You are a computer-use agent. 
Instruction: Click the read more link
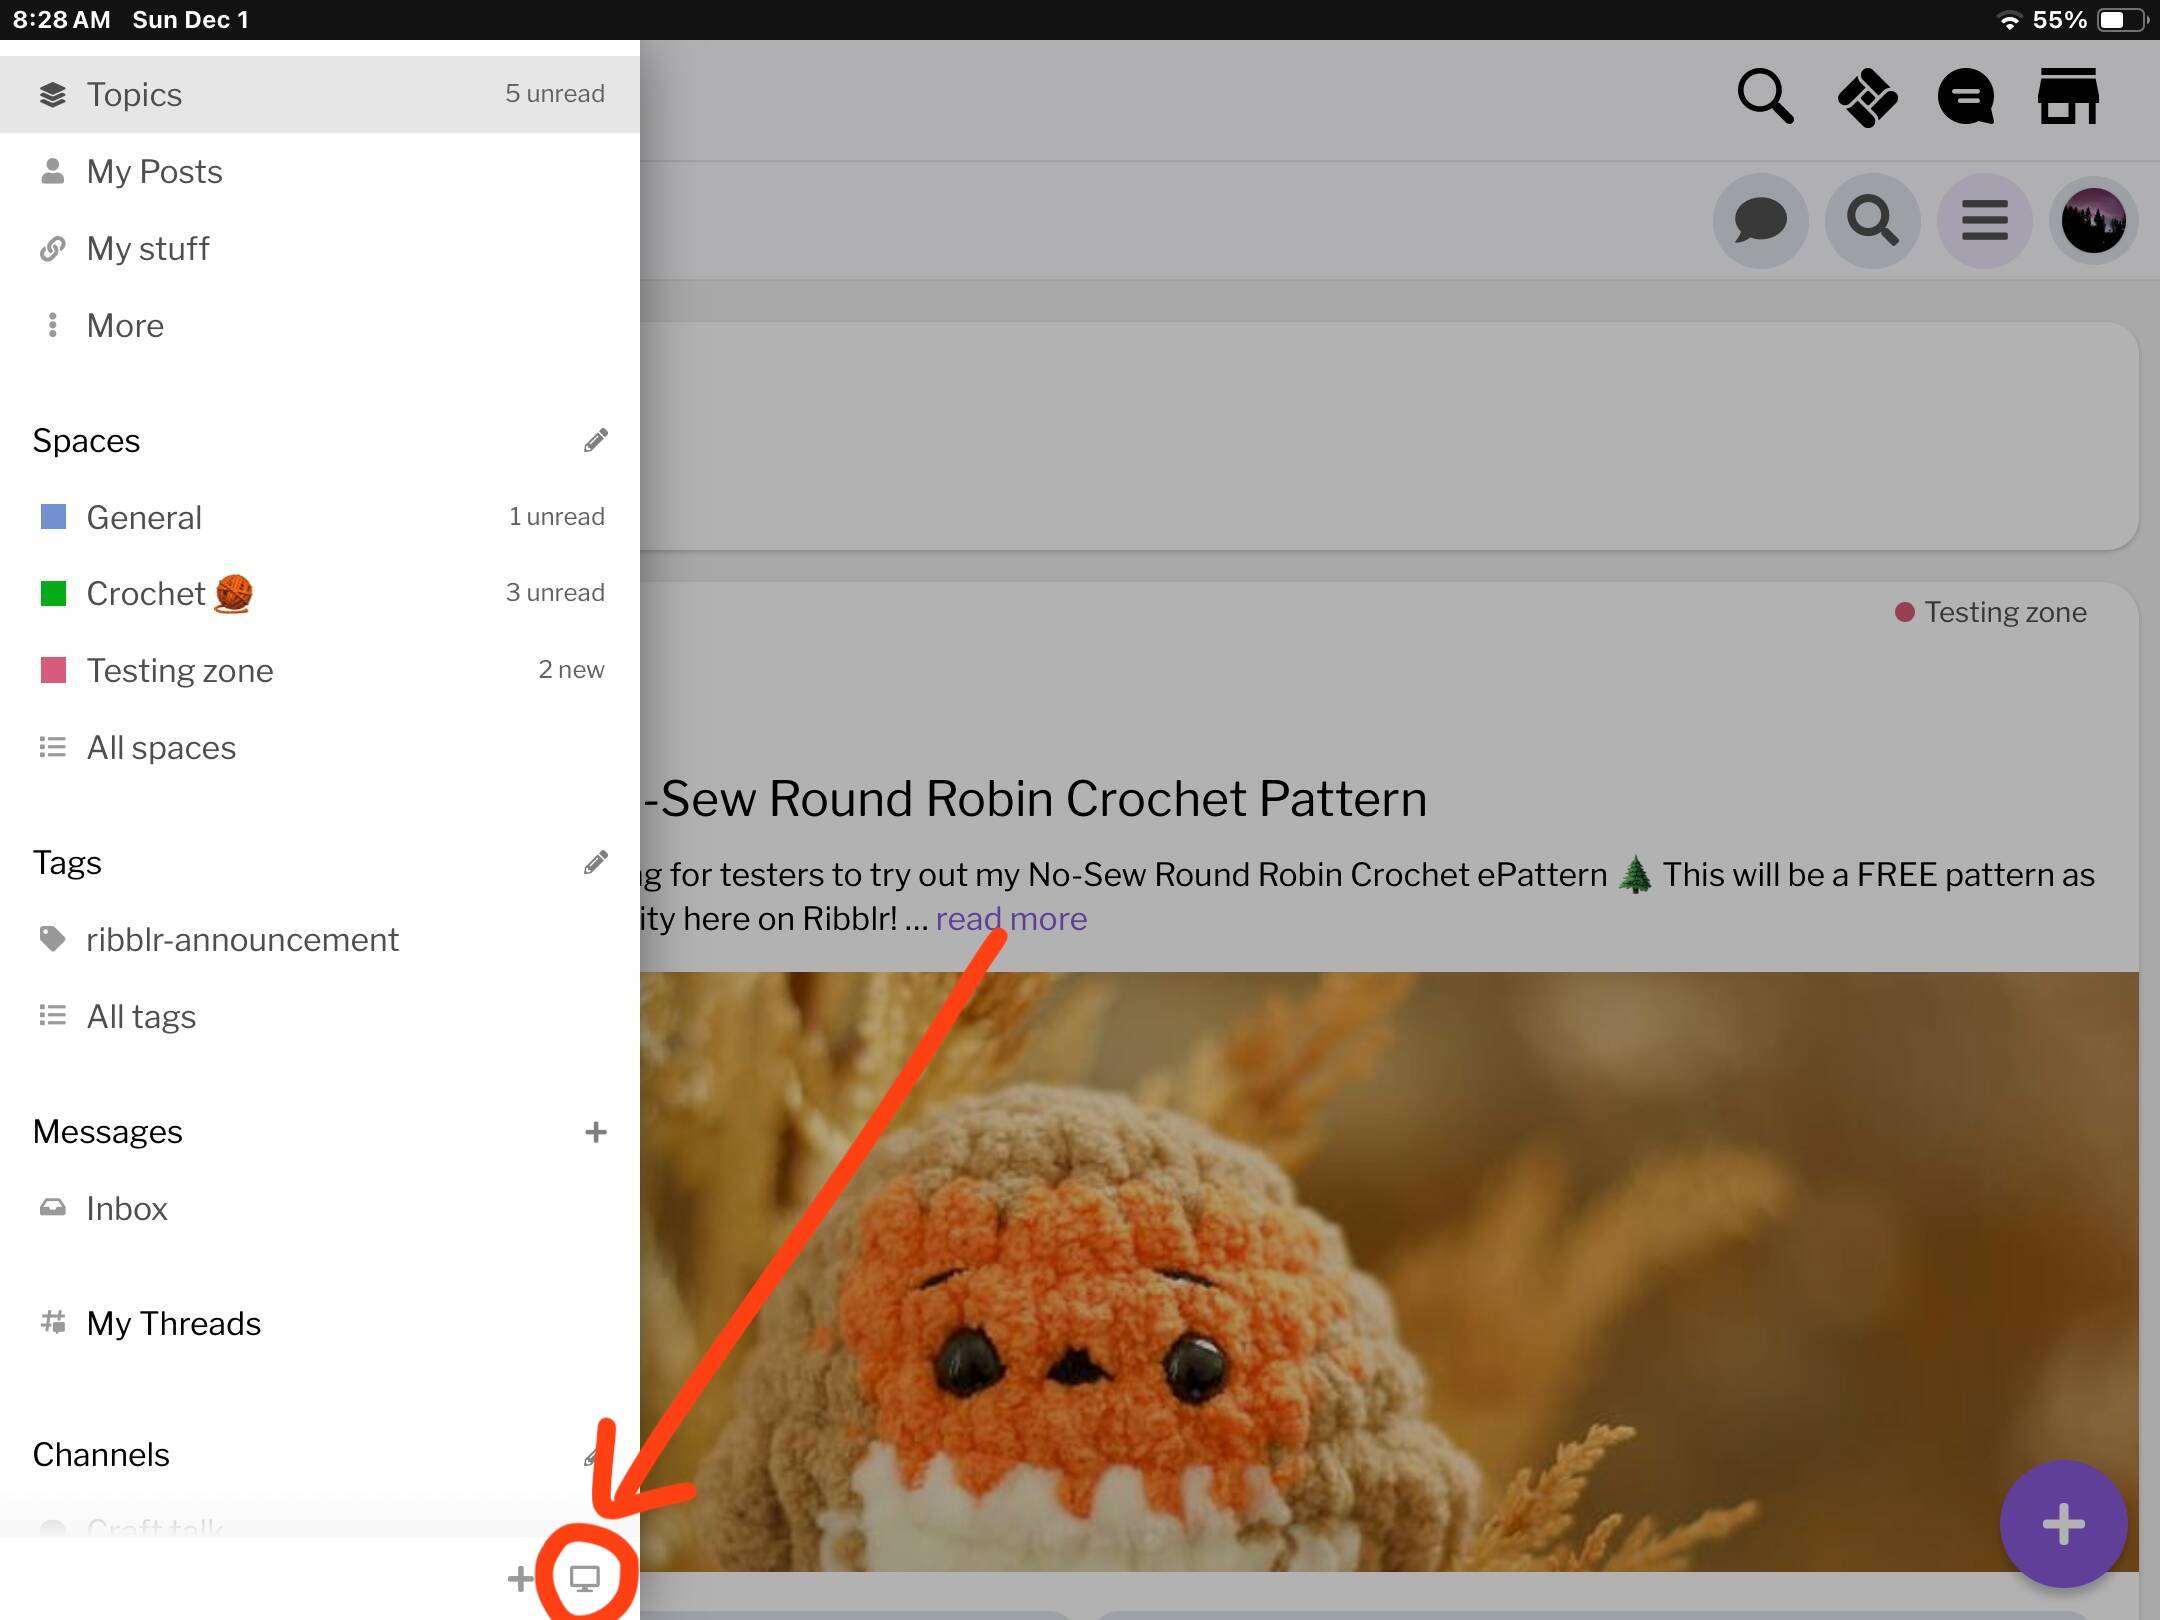(1011, 918)
